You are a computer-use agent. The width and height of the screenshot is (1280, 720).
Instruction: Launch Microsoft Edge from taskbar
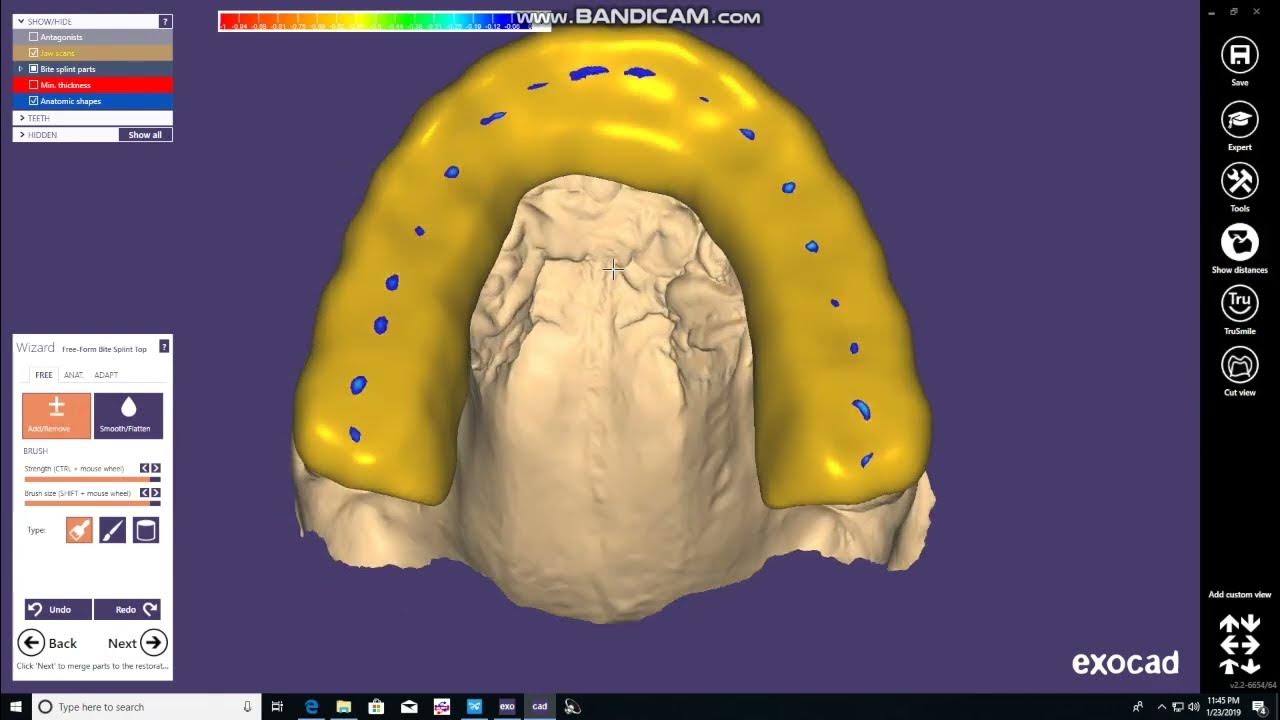pyautogui.click(x=311, y=707)
